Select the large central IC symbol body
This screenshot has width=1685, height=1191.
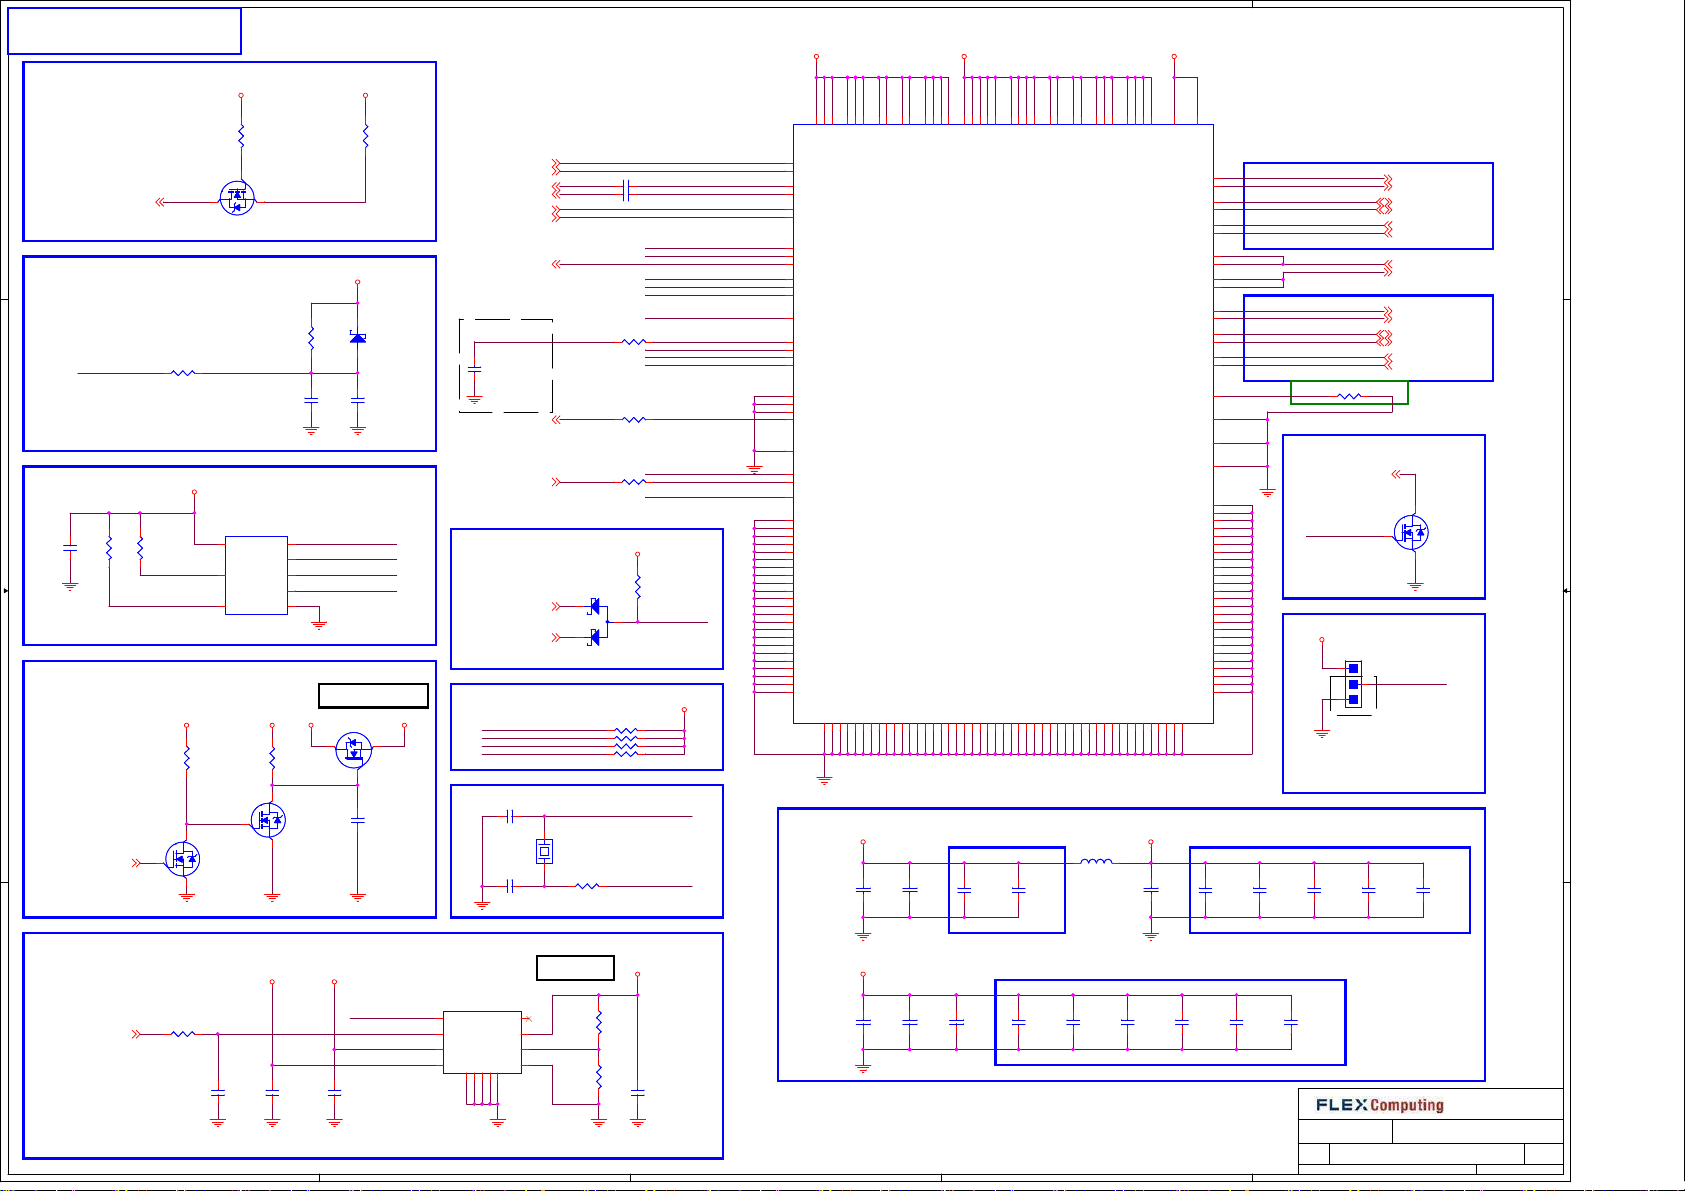point(1003,424)
